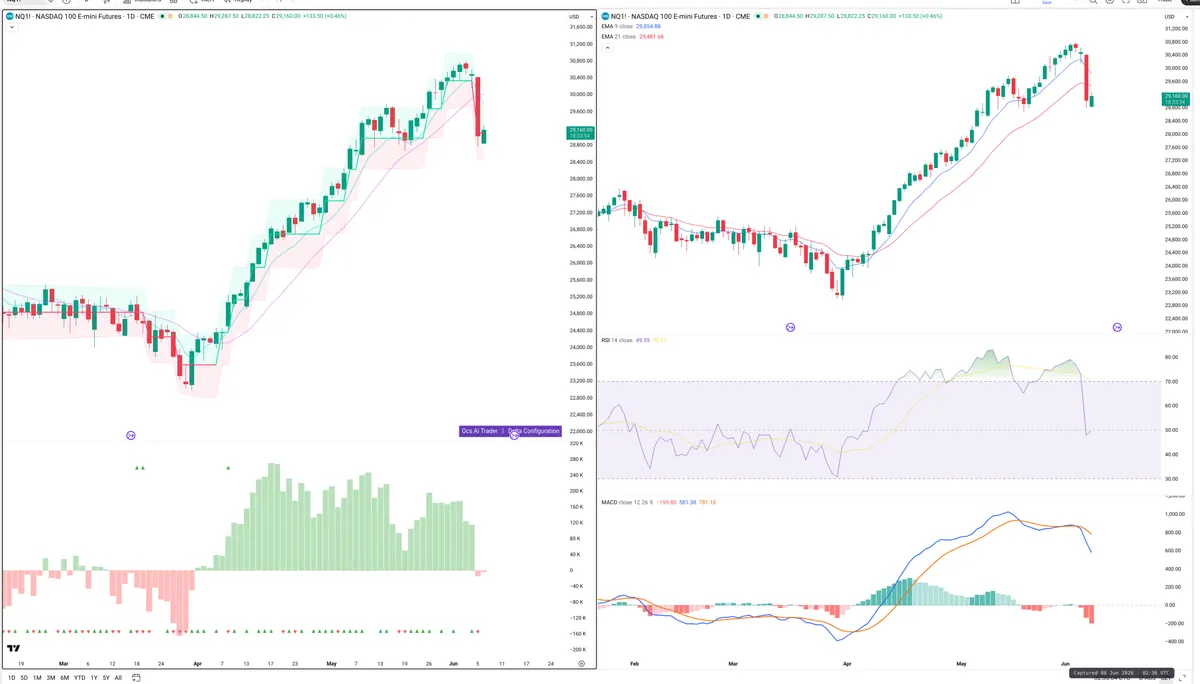
Task: Click the right purple event marker above RSI pane
Action: 1117,327
